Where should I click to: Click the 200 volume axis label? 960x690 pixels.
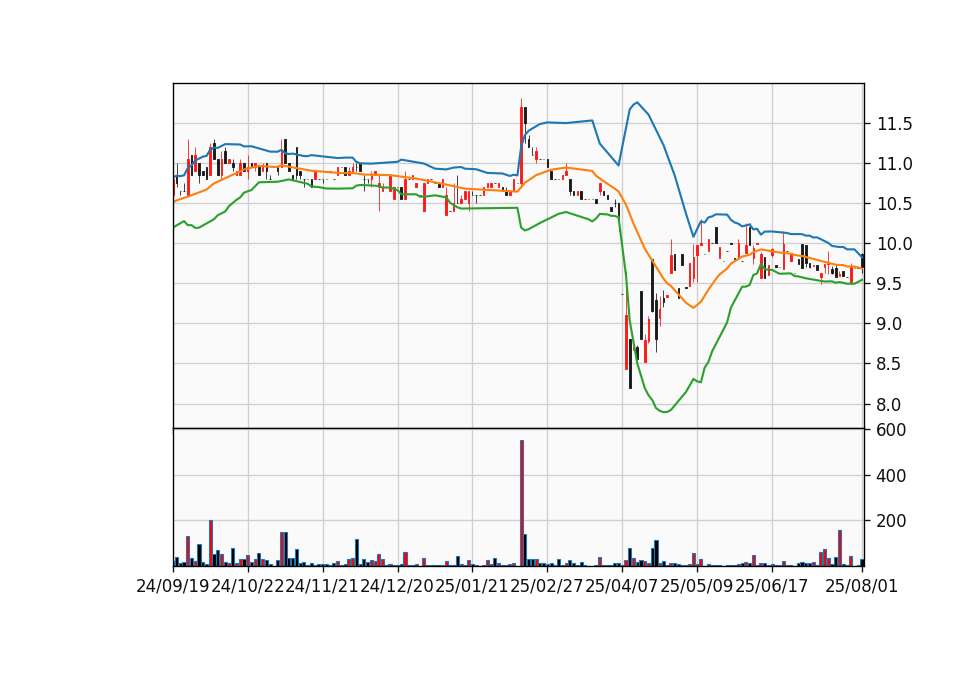891,521
